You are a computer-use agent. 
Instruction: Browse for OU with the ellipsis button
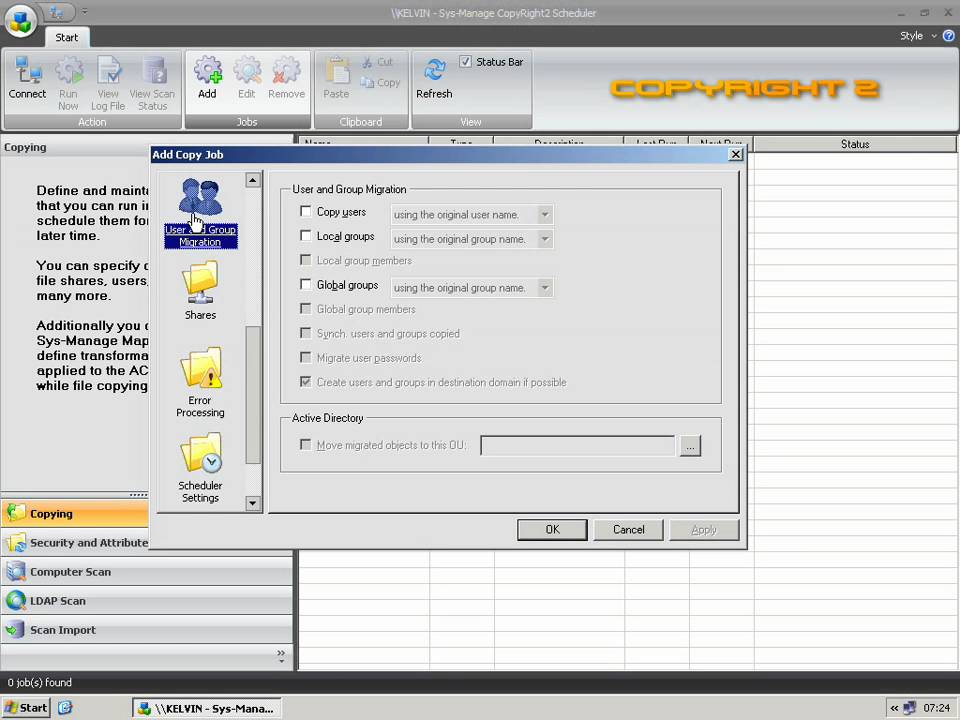click(x=690, y=446)
